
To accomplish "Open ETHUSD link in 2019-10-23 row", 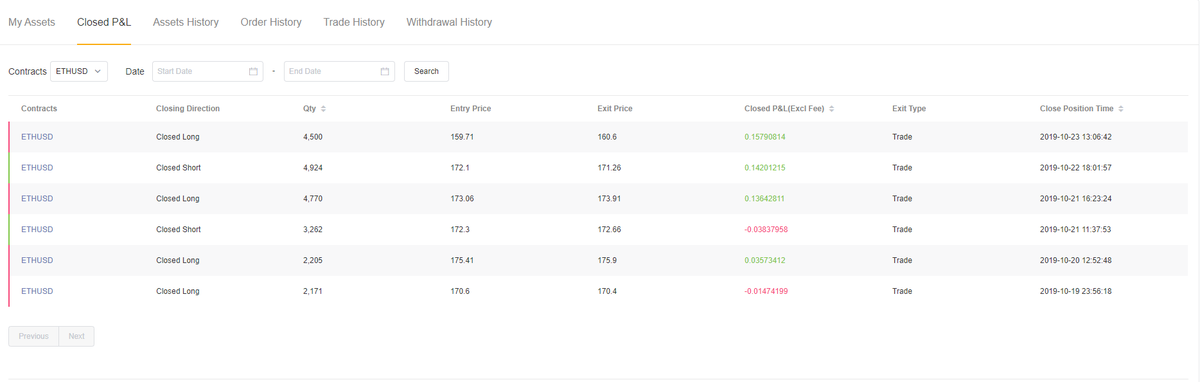I will [37, 136].
